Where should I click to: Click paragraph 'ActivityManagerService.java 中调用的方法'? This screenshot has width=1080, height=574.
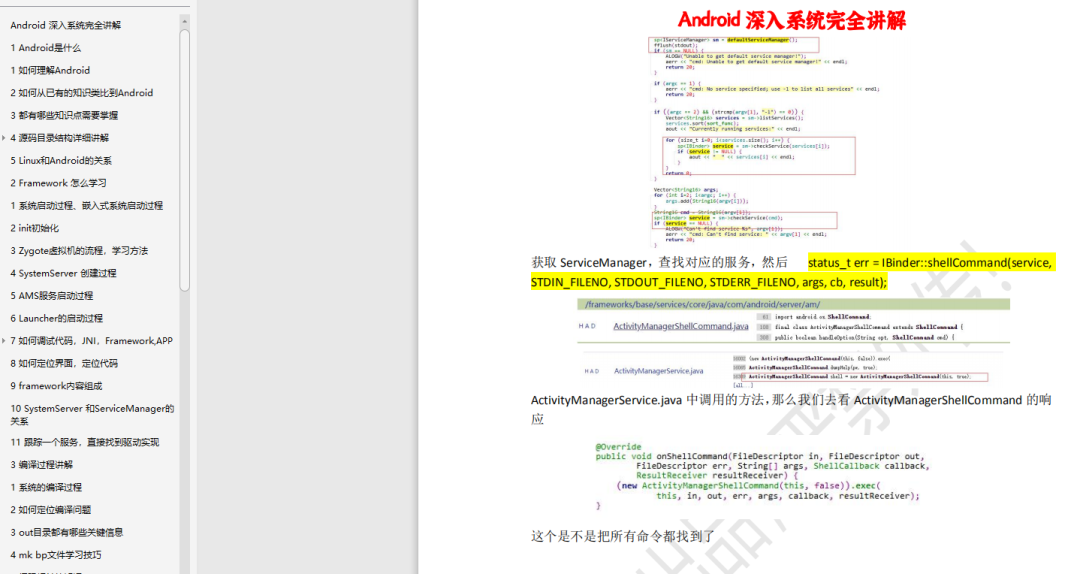coord(791,409)
